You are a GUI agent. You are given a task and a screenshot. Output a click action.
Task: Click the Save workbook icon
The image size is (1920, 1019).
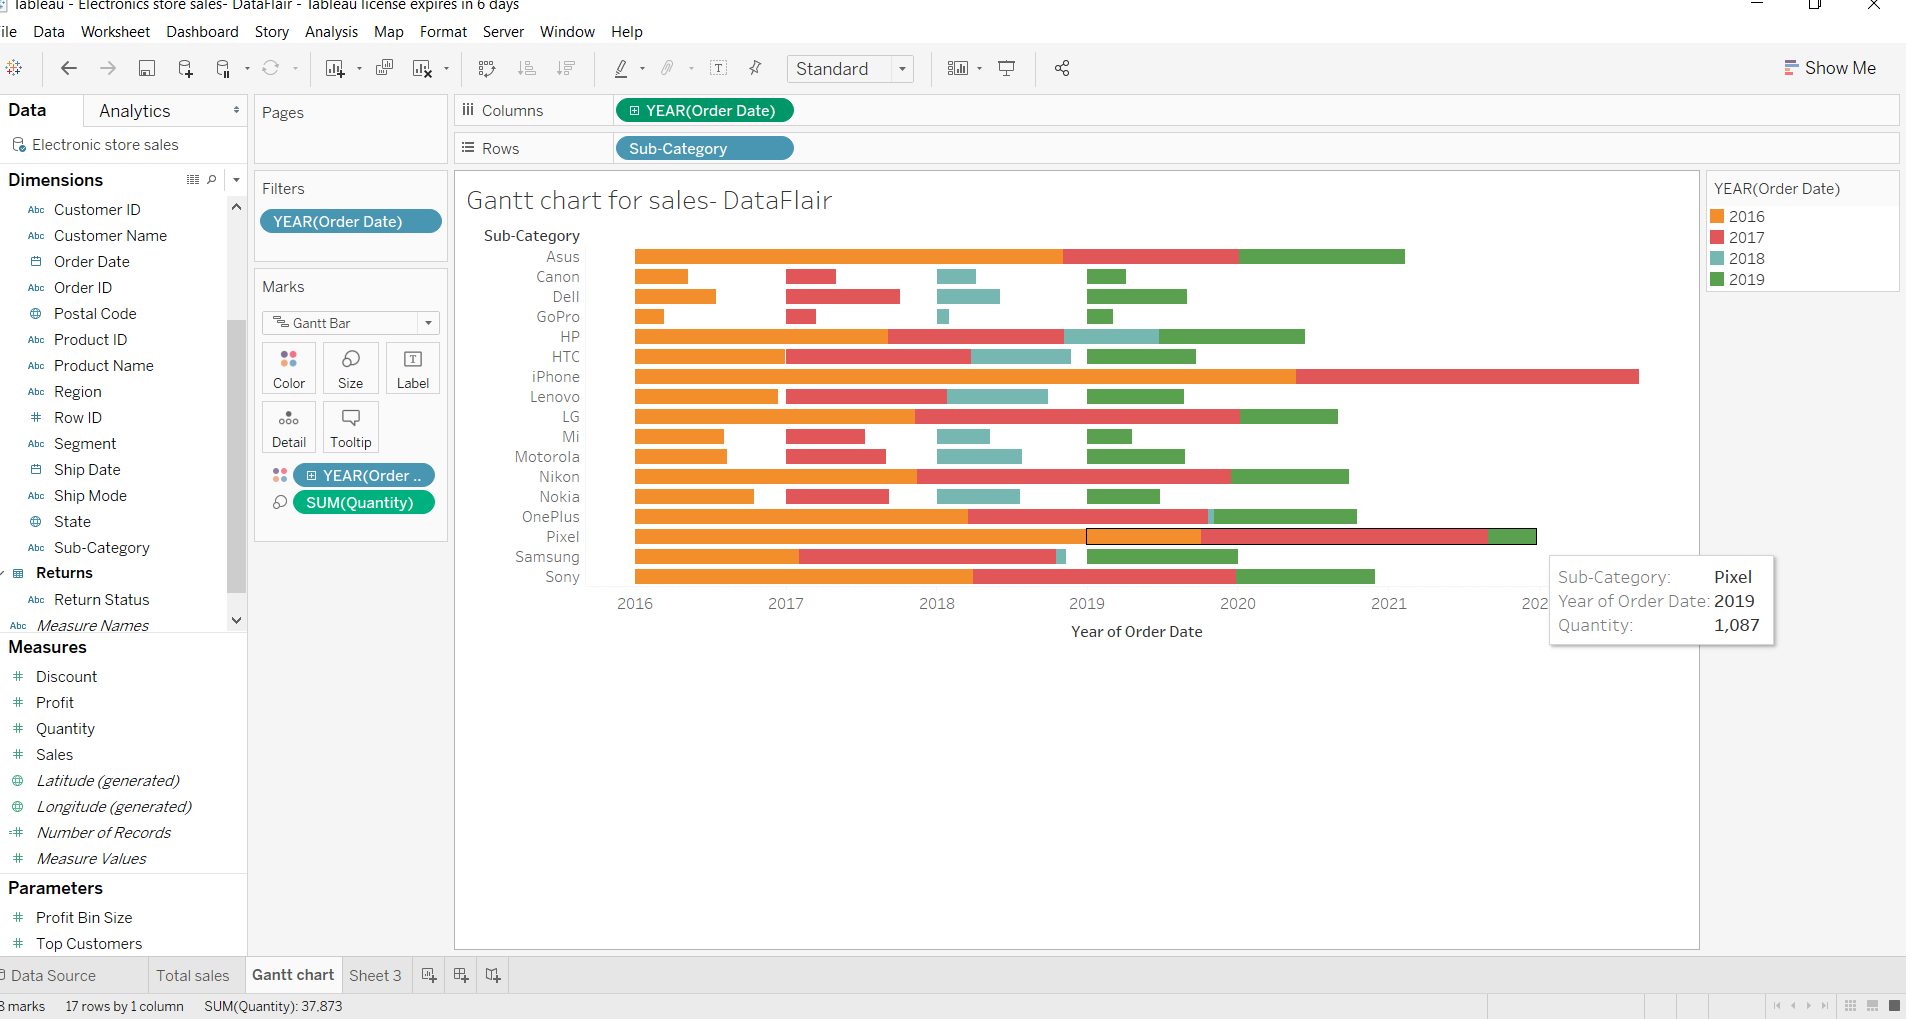pos(146,68)
